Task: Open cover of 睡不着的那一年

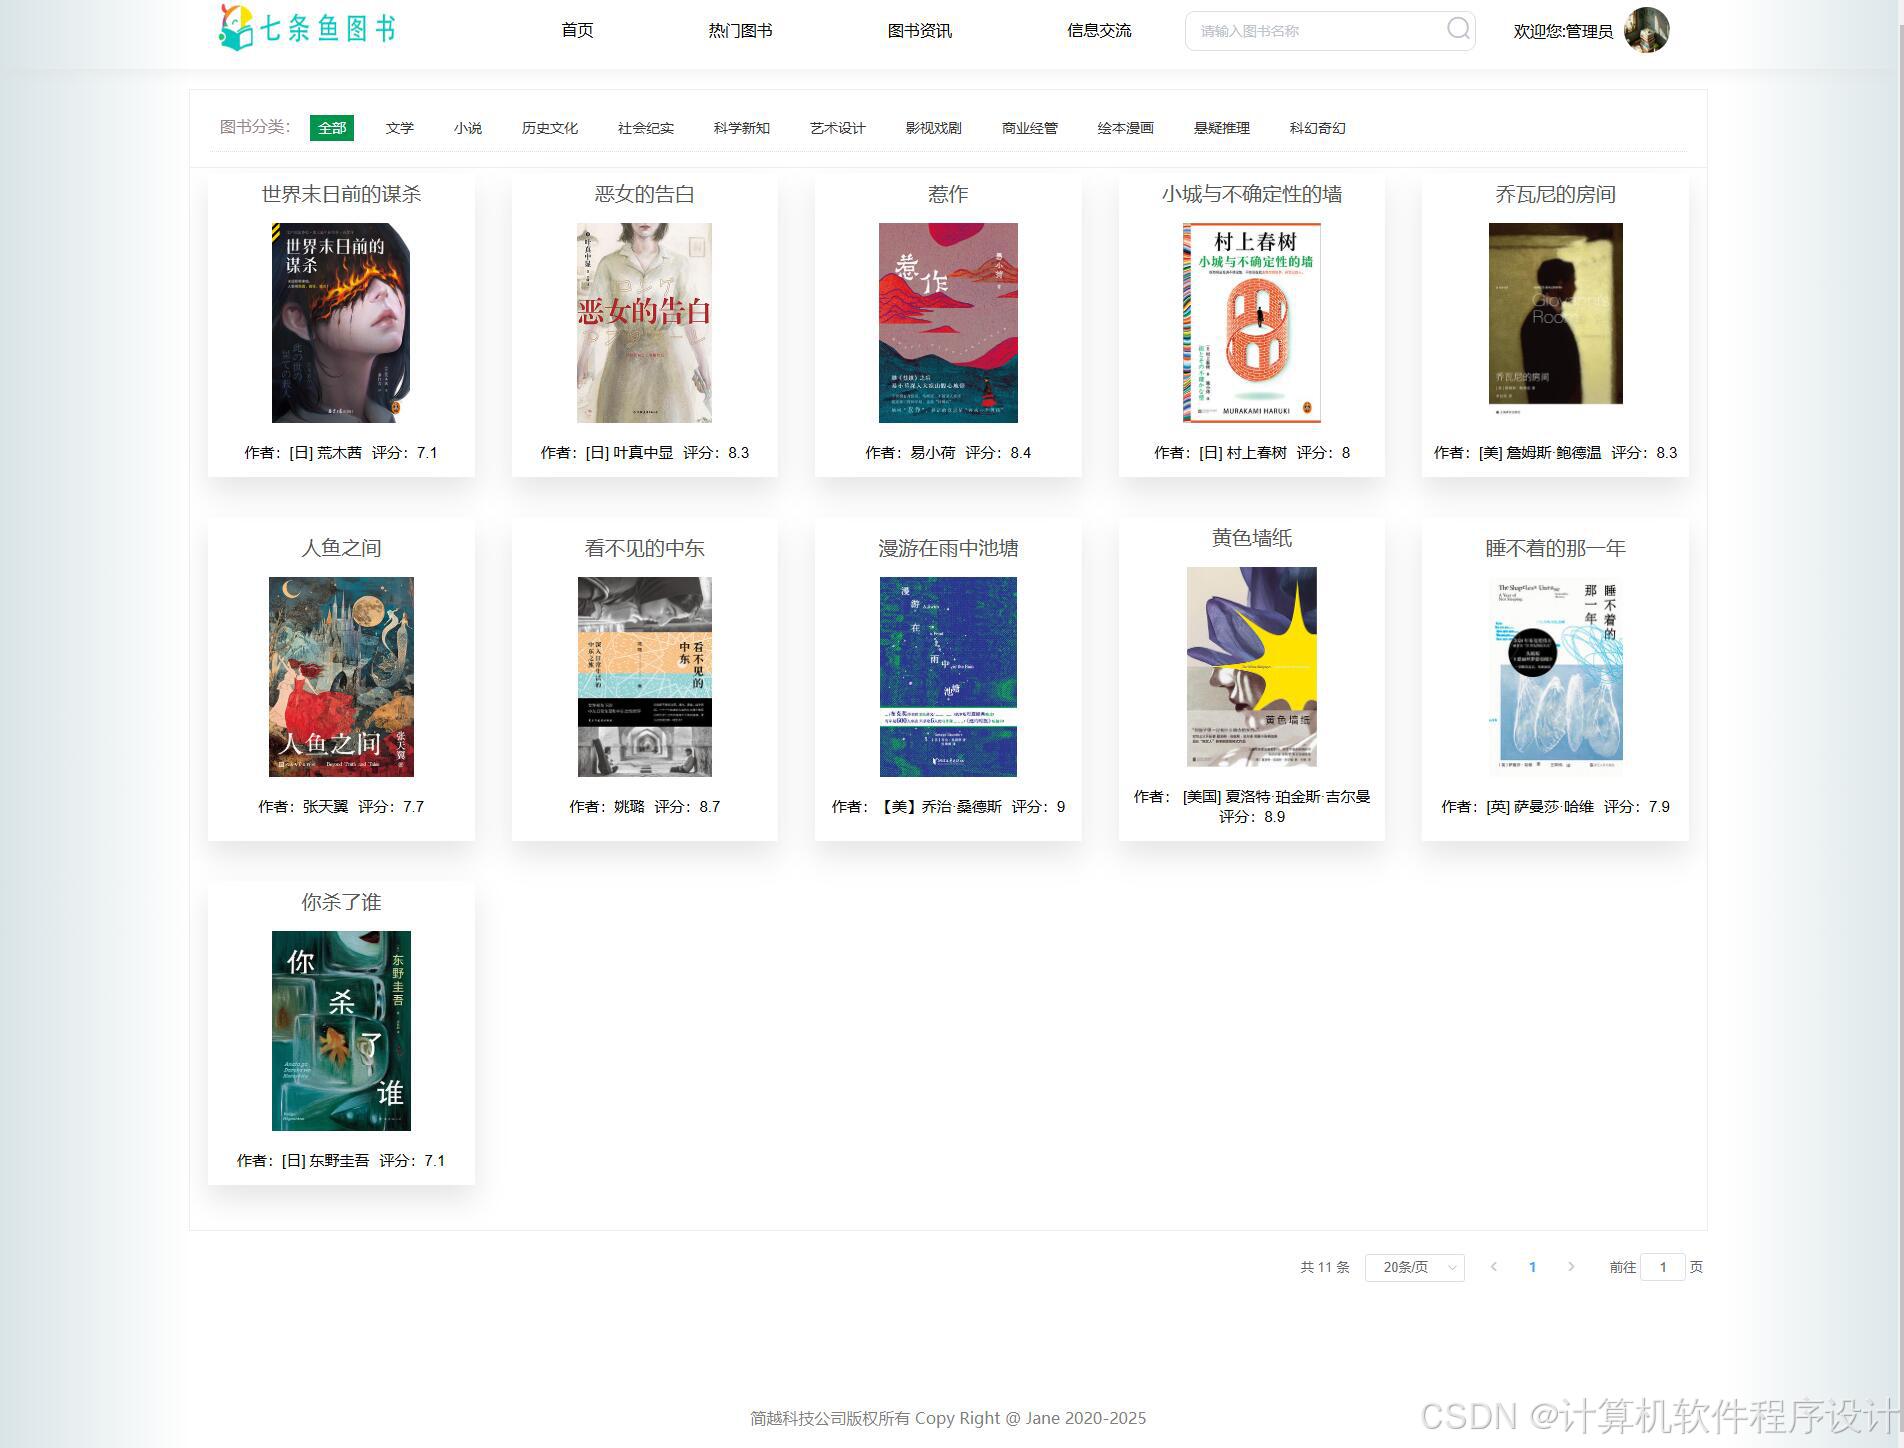Action: 1555,676
